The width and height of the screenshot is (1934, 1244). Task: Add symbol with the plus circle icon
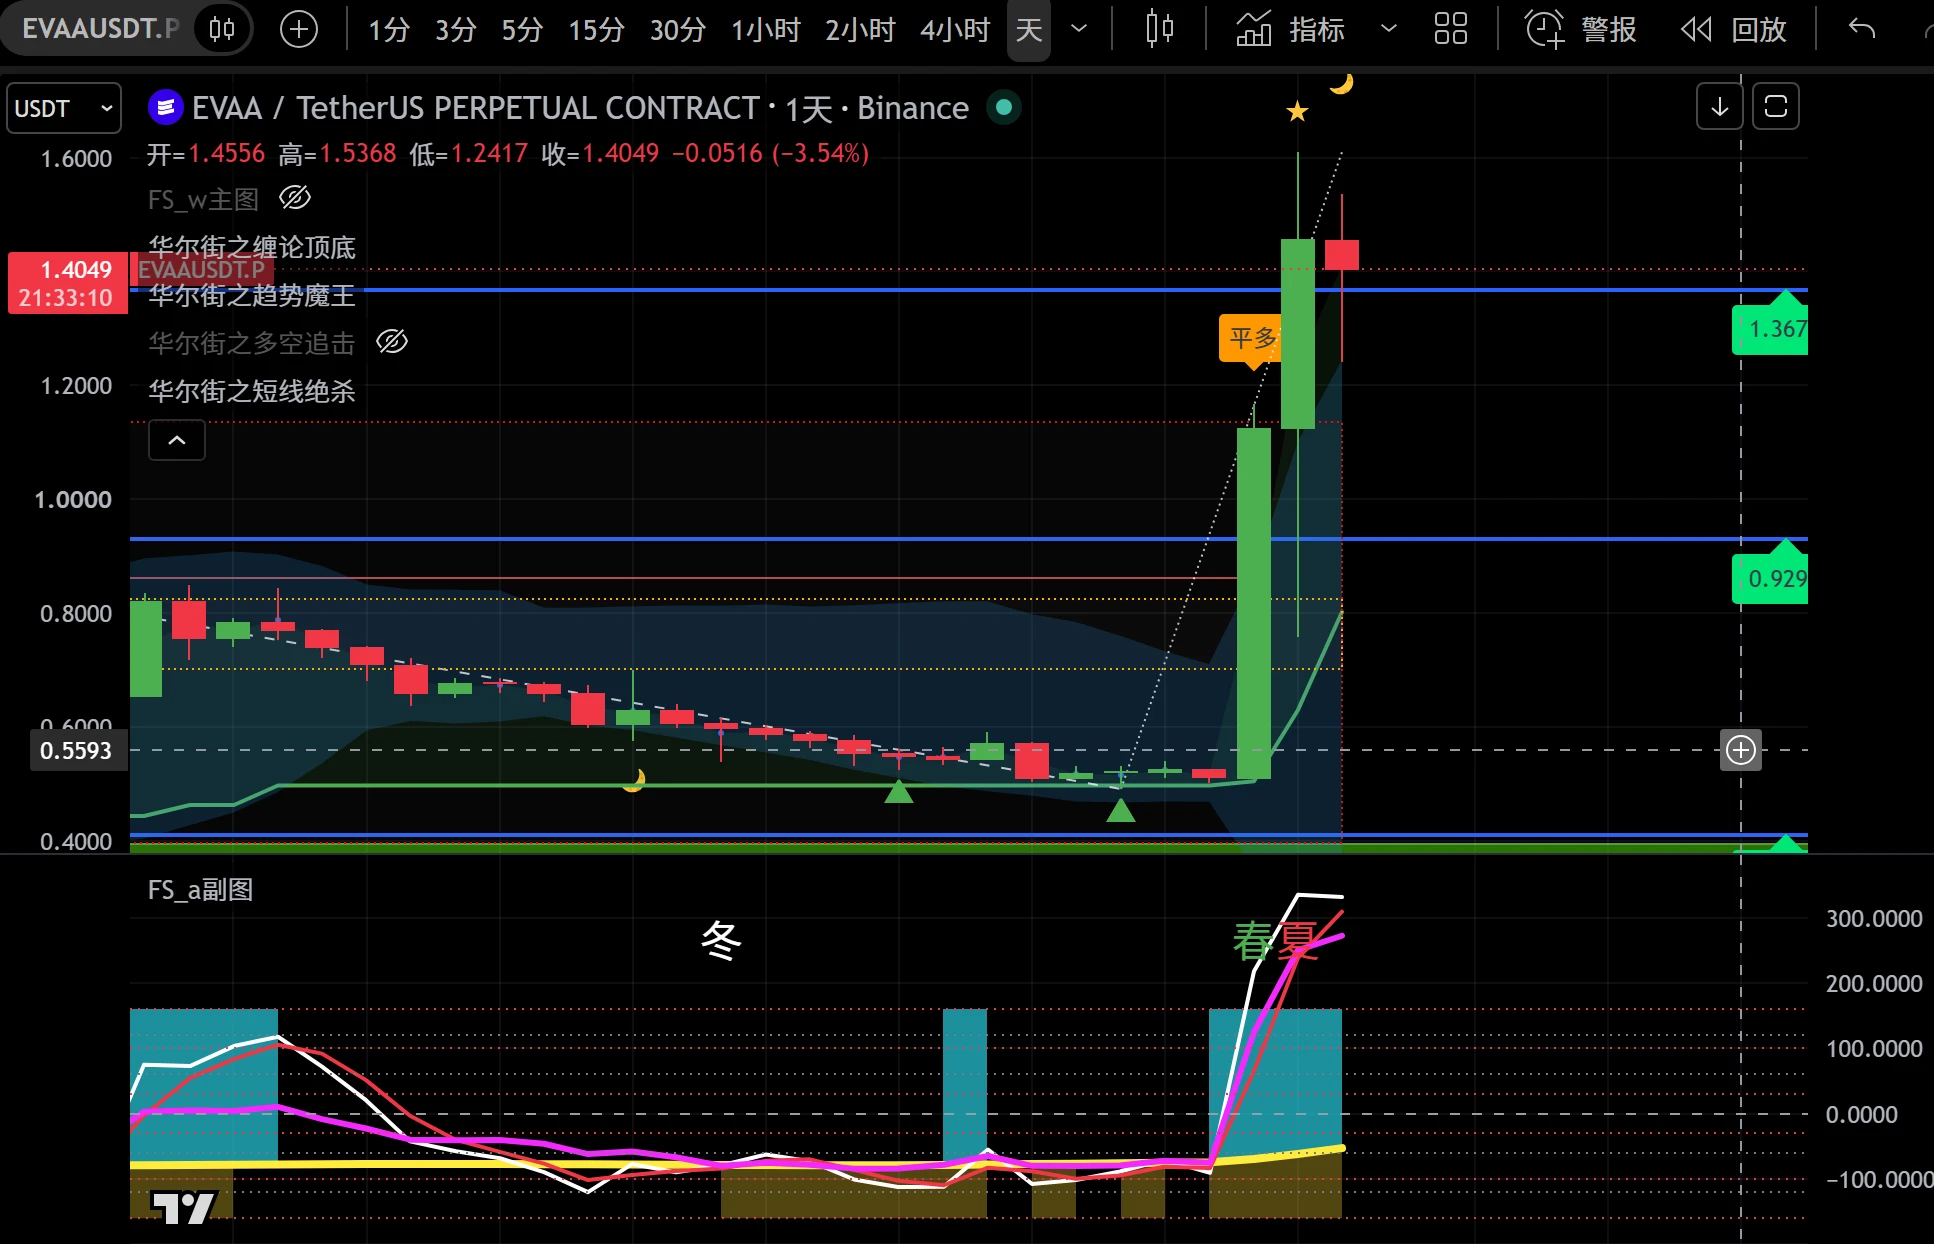(299, 29)
